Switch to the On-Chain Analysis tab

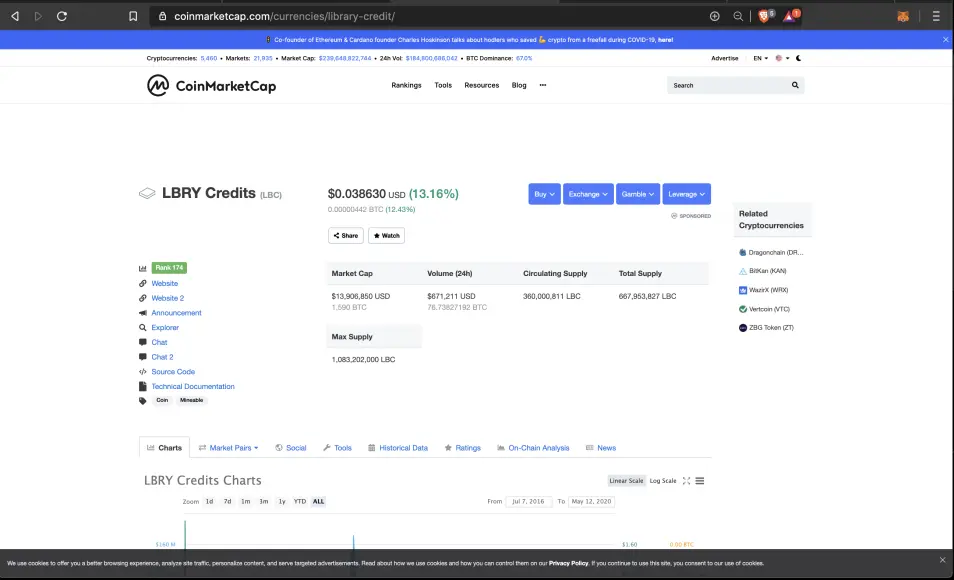click(x=534, y=448)
